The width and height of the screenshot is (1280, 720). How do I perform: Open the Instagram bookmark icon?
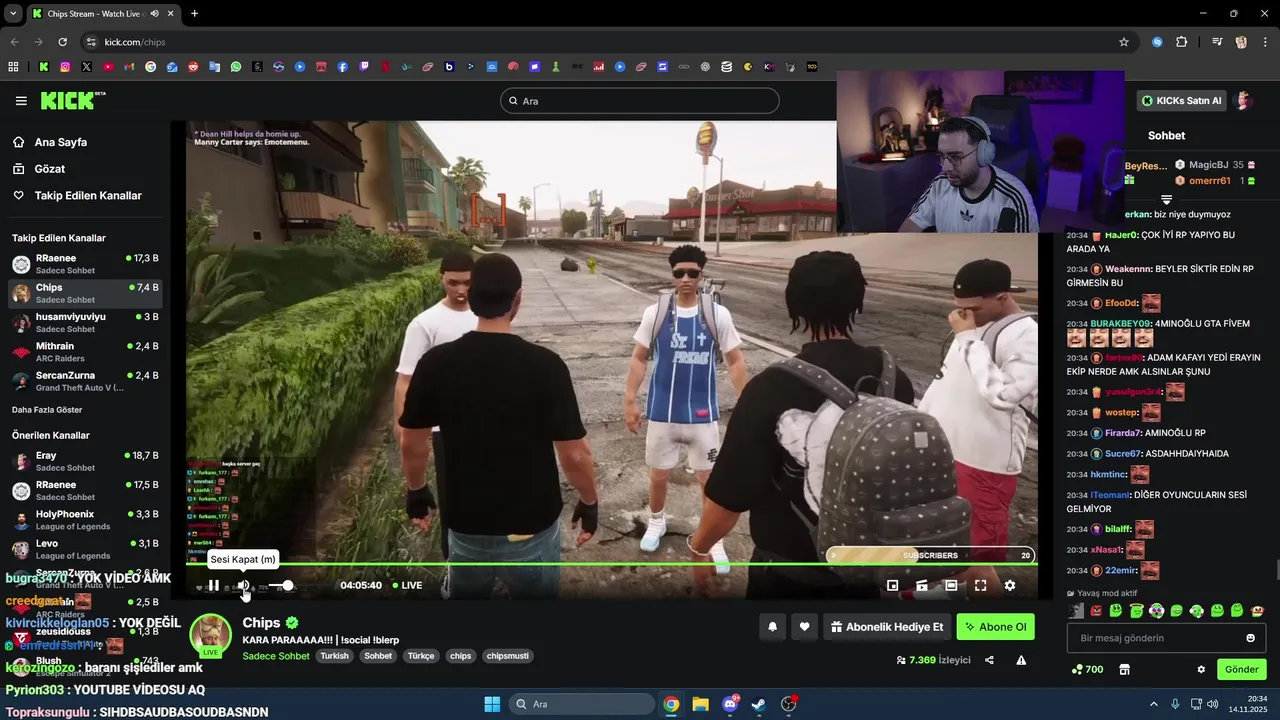pyautogui.click(x=65, y=67)
